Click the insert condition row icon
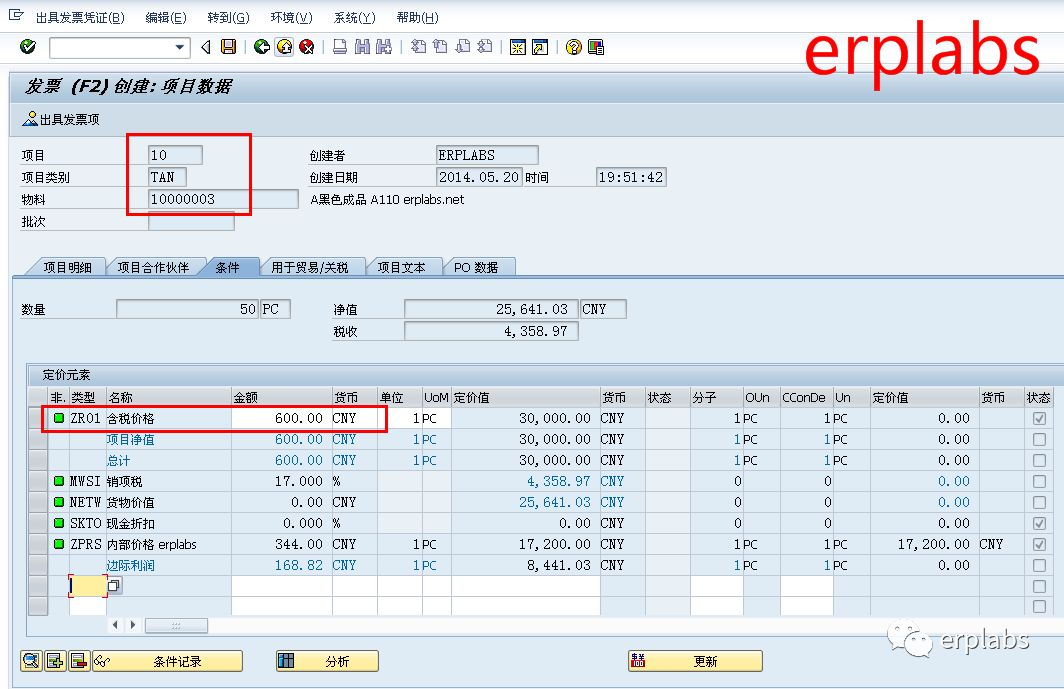The height and width of the screenshot is (689, 1064). 55,661
